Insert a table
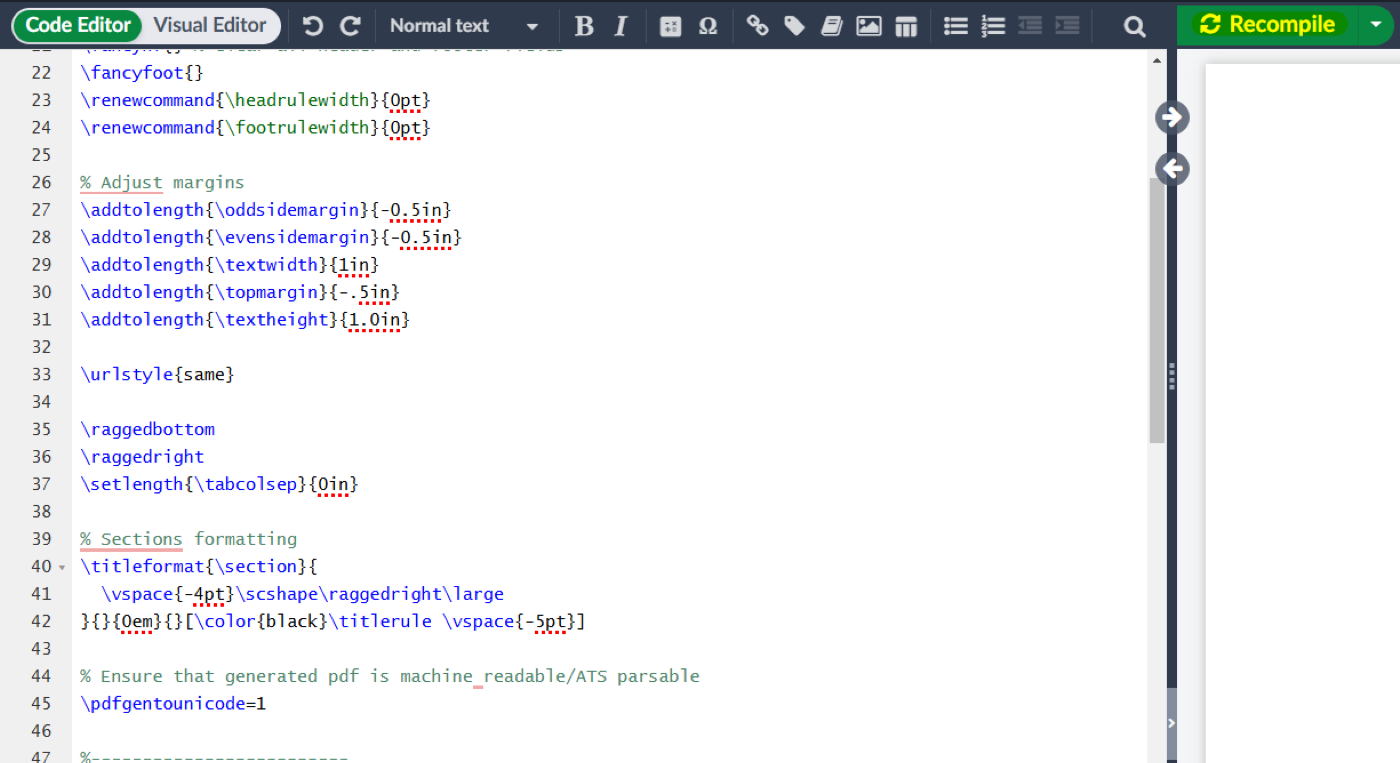The width and height of the screenshot is (1400, 763). [906, 27]
